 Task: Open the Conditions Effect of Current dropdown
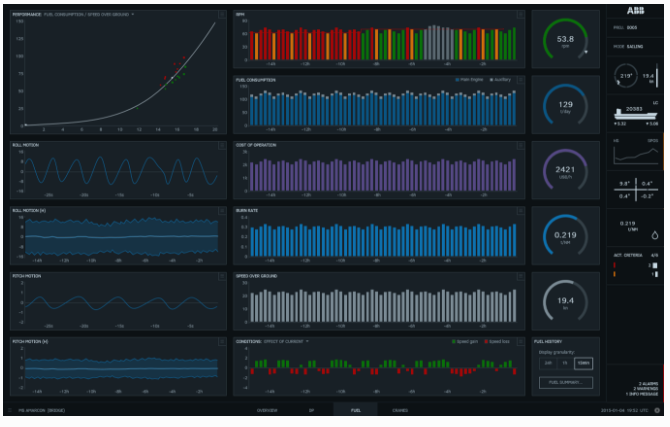pyautogui.click(x=308, y=341)
